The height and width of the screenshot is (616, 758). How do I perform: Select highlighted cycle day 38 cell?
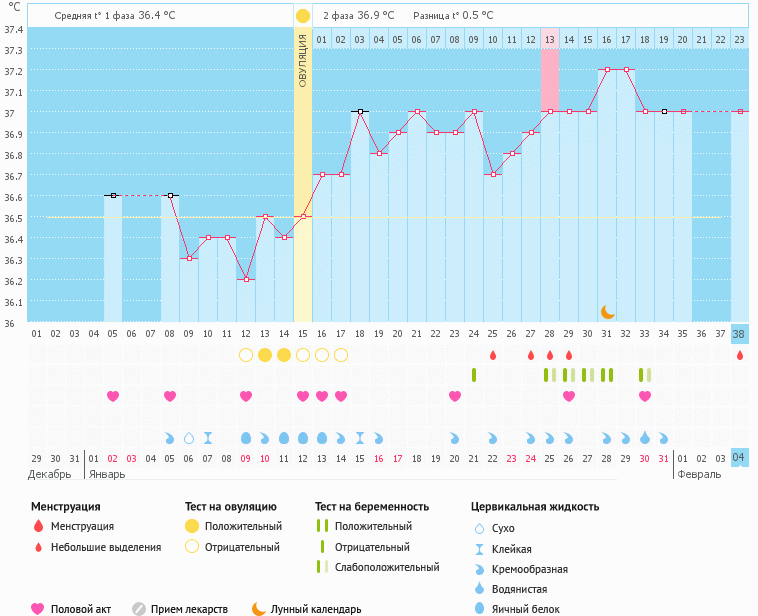point(739,334)
